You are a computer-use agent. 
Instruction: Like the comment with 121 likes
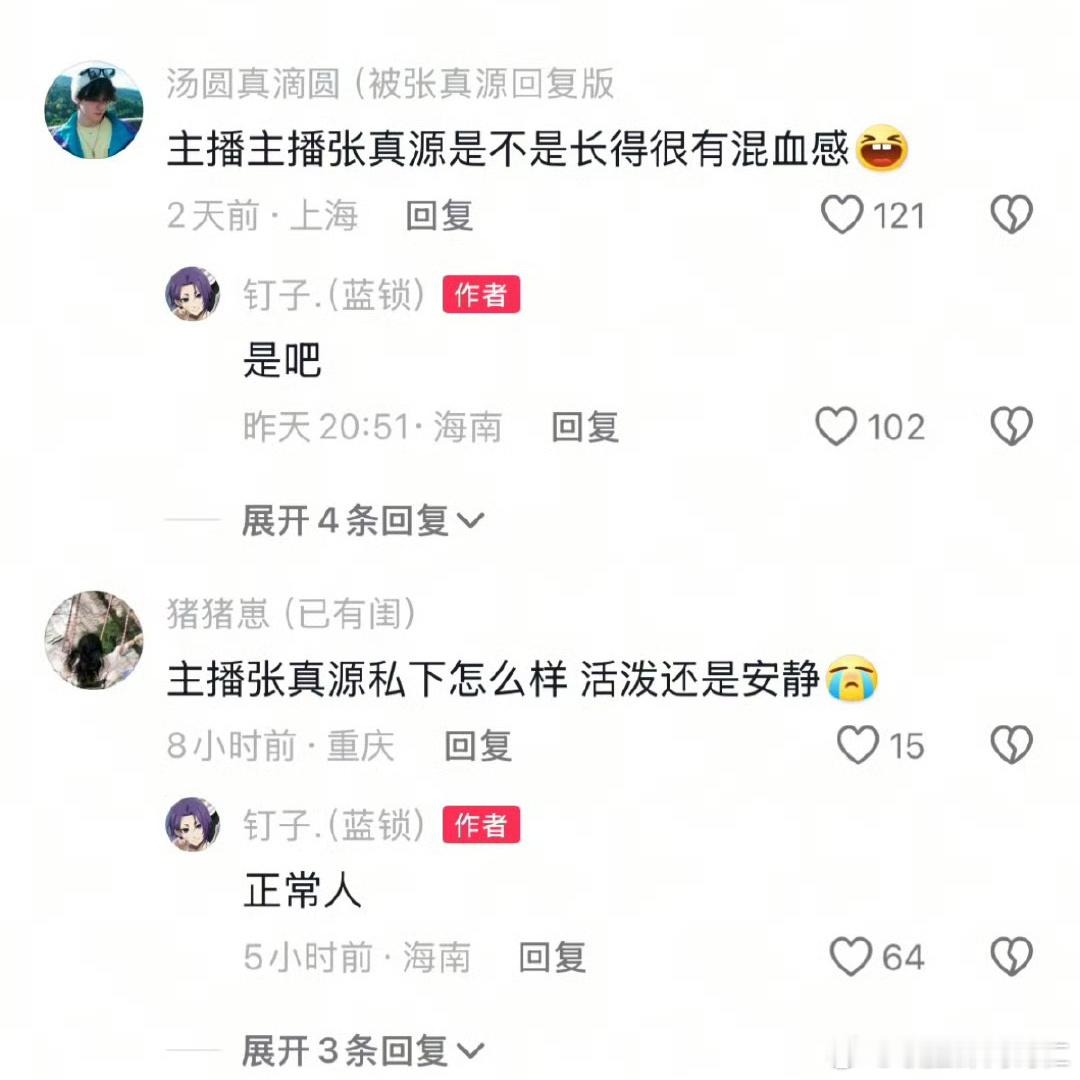(842, 215)
